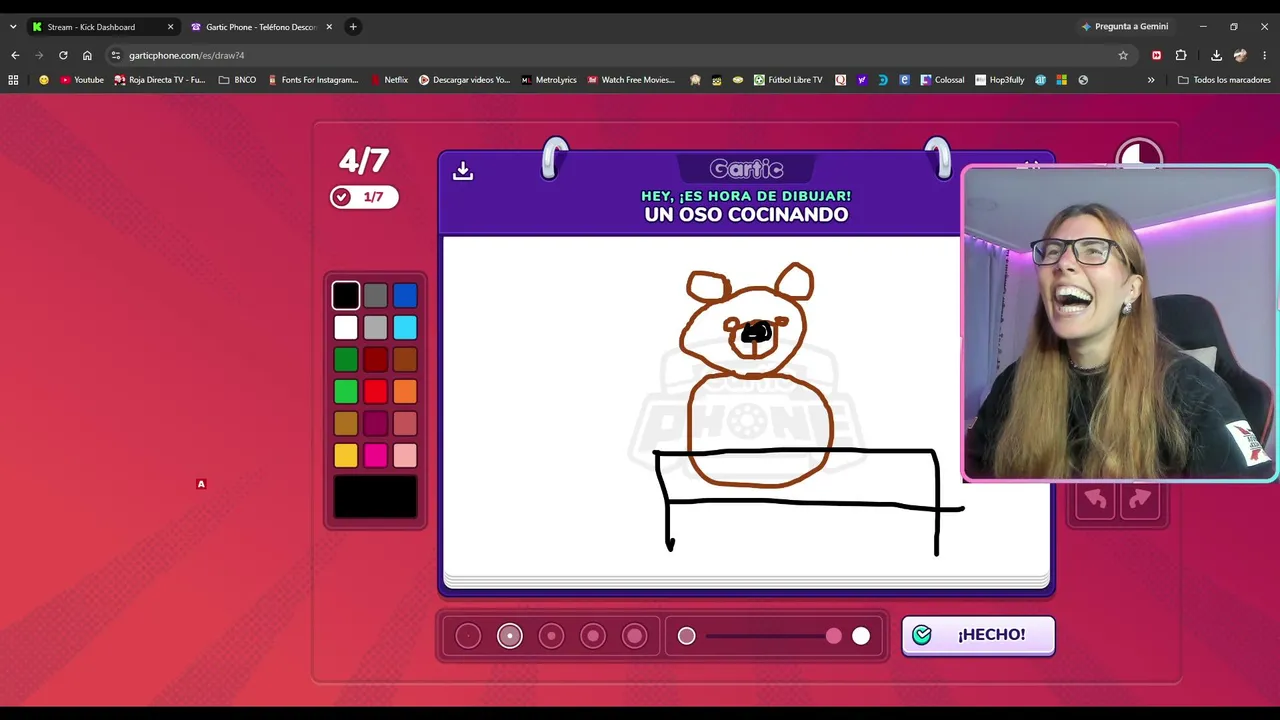Select the third brush size
The height and width of the screenshot is (720, 1280).
pos(551,636)
